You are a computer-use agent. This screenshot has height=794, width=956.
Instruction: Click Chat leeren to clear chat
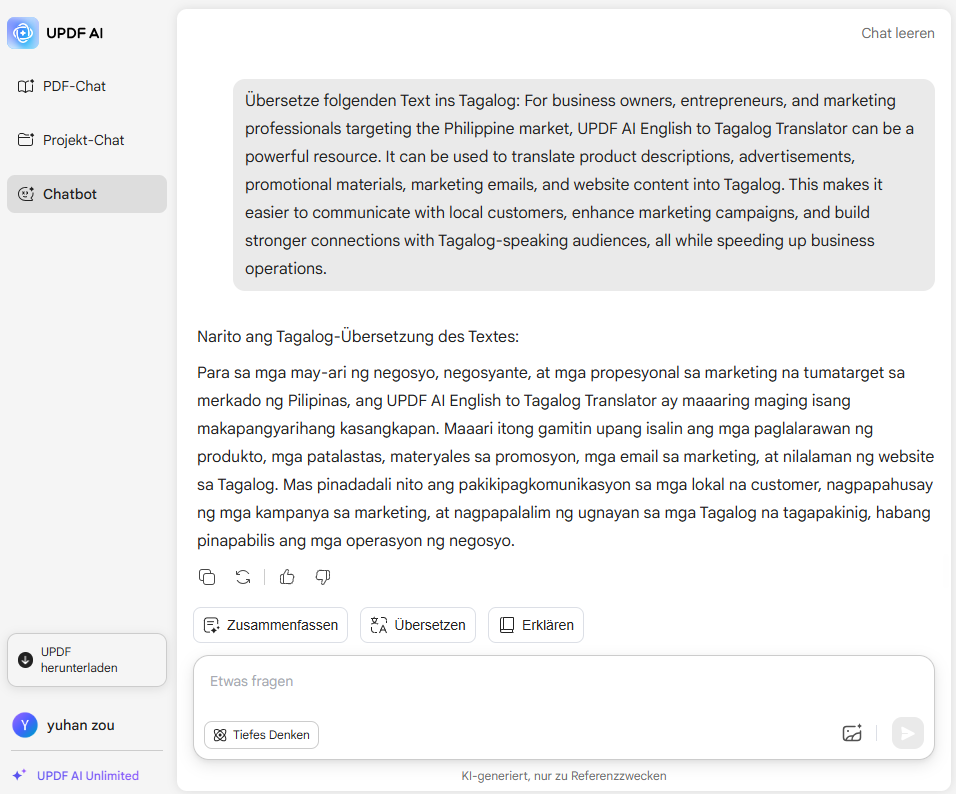(897, 33)
